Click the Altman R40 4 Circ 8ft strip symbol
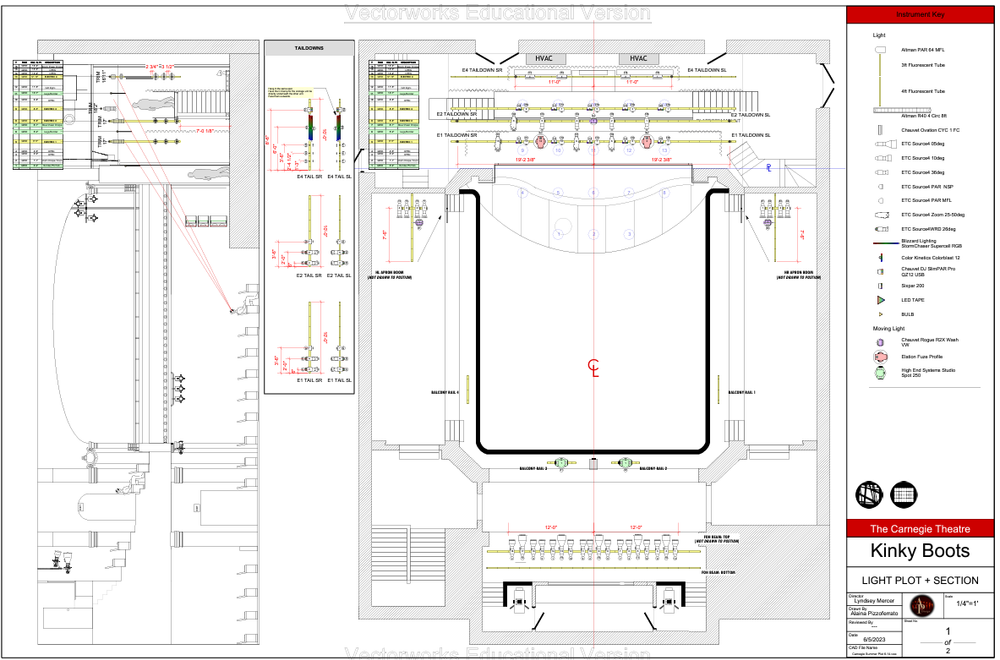Image resolution: width=1000 pixels, height=660 pixels. (901, 110)
